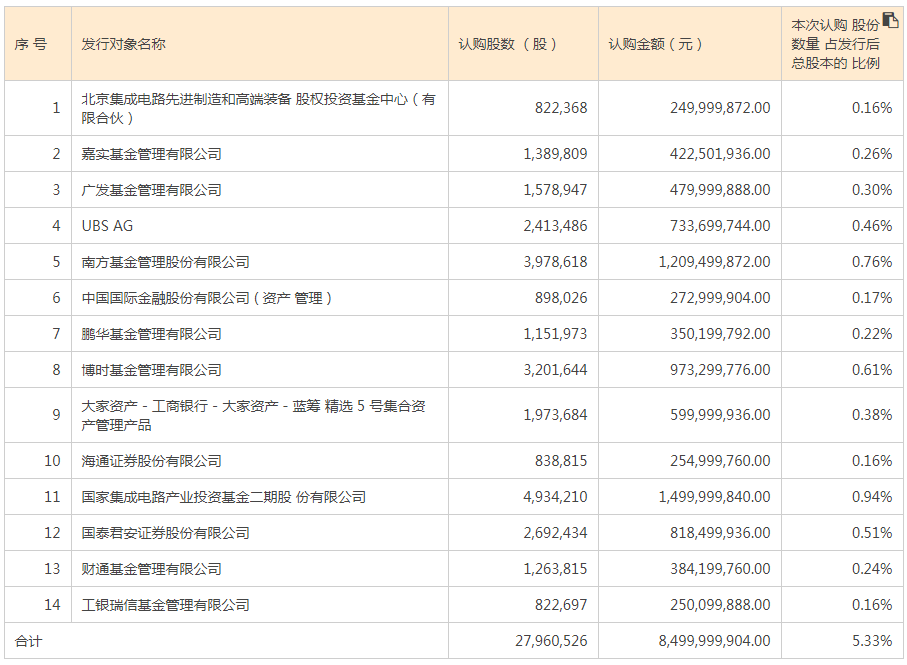Image resolution: width=907 pixels, height=665 pixels.
Task: Click total ratio 5.33%
Action: [872, 641]
